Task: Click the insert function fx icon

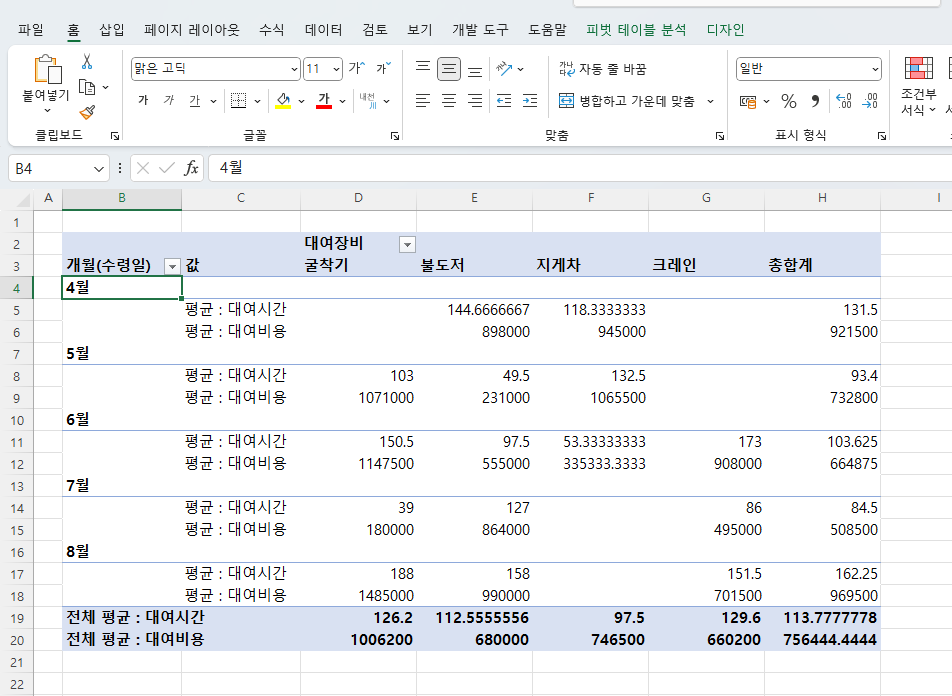Action: point(191,168)
